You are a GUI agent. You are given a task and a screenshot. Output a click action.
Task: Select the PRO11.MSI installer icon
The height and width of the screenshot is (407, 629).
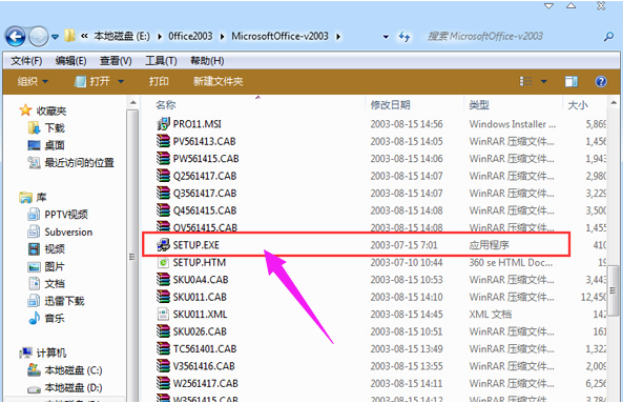pyautogui.click(x=164, y=123)
